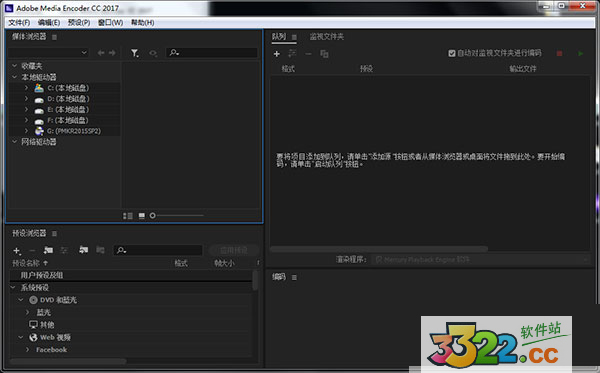Select the 用户预设及组 row
600x373 pixels.
tap(130, 275)
